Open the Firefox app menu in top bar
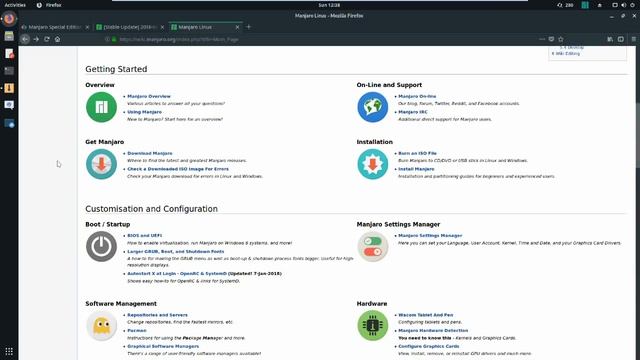640x360 pixels. coord(49,5)
